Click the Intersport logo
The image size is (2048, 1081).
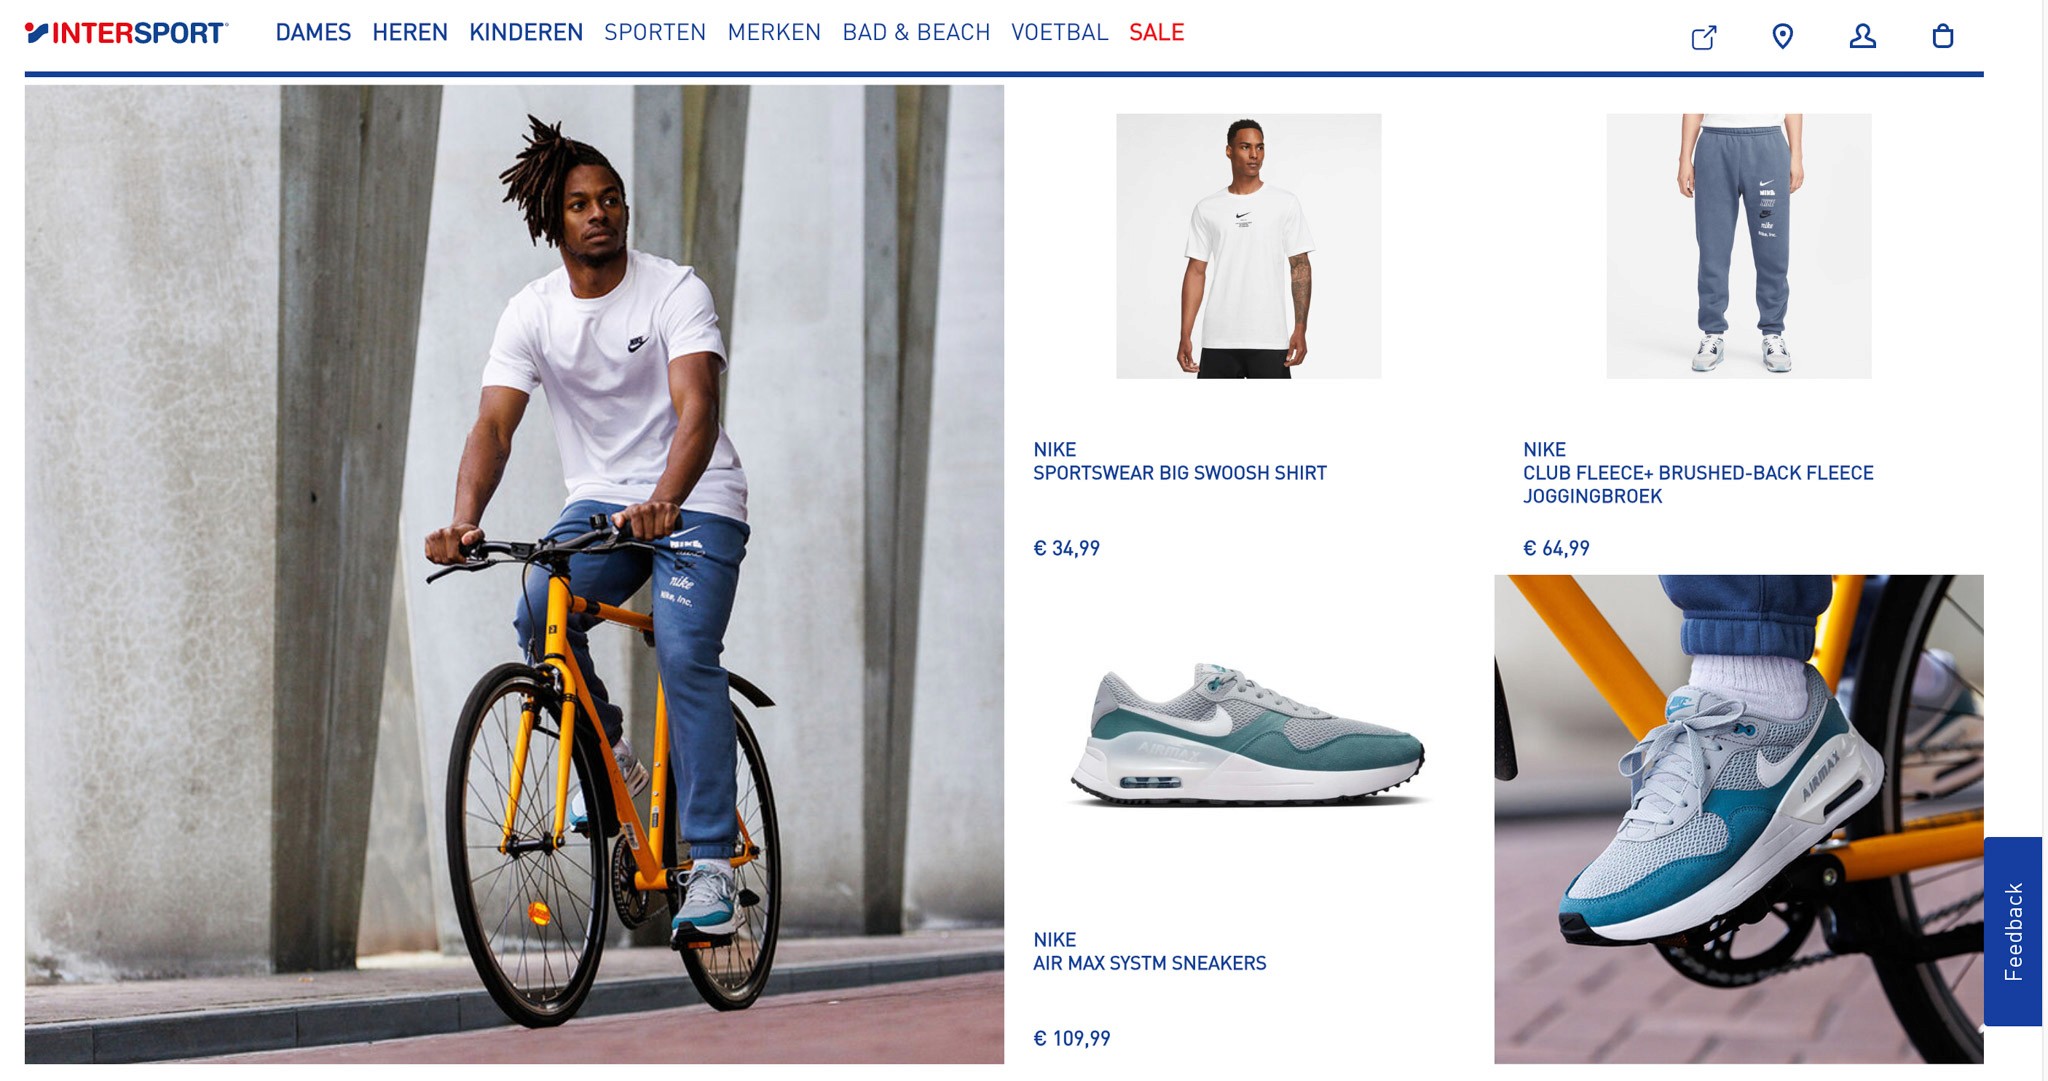coord(127,33)
